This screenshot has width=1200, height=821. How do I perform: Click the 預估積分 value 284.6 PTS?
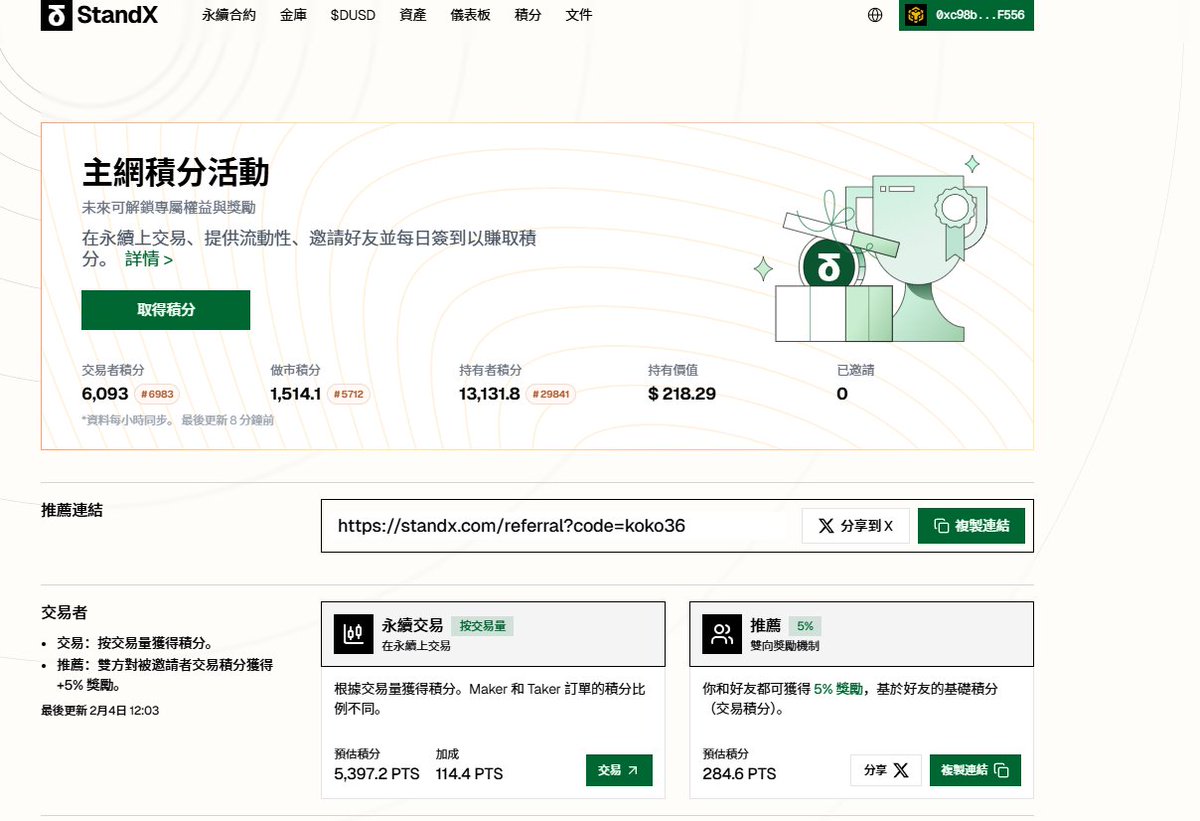(x=739, y=774)
